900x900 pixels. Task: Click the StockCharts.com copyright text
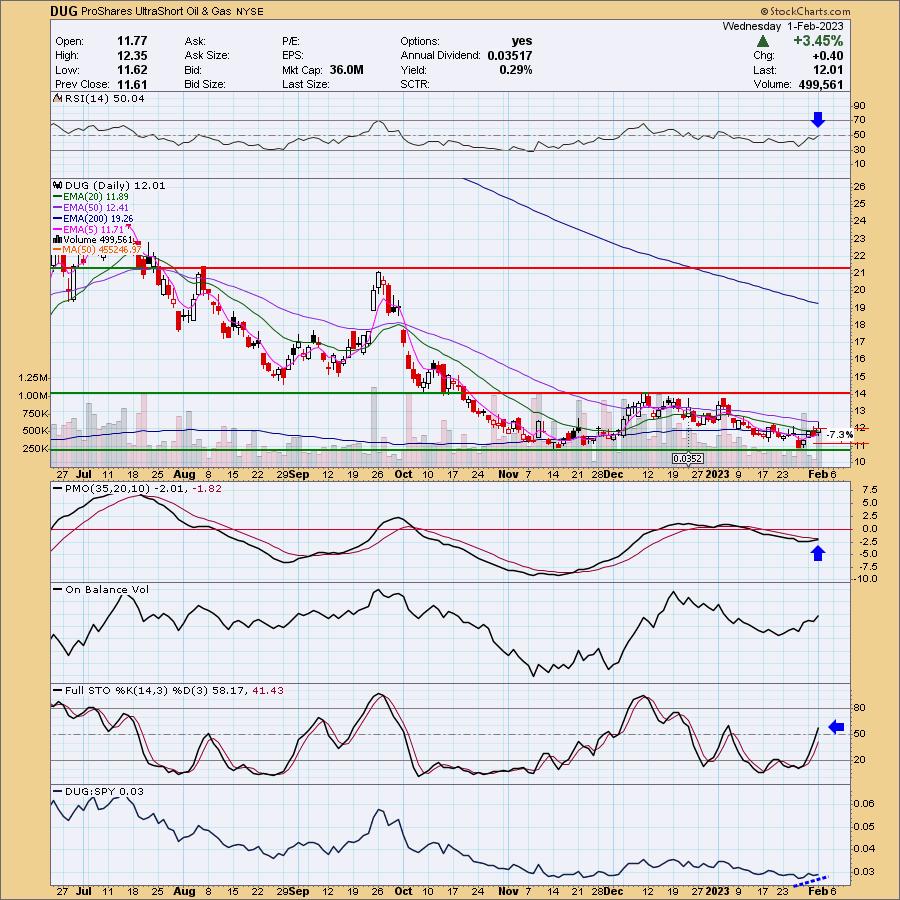[805, 11]
